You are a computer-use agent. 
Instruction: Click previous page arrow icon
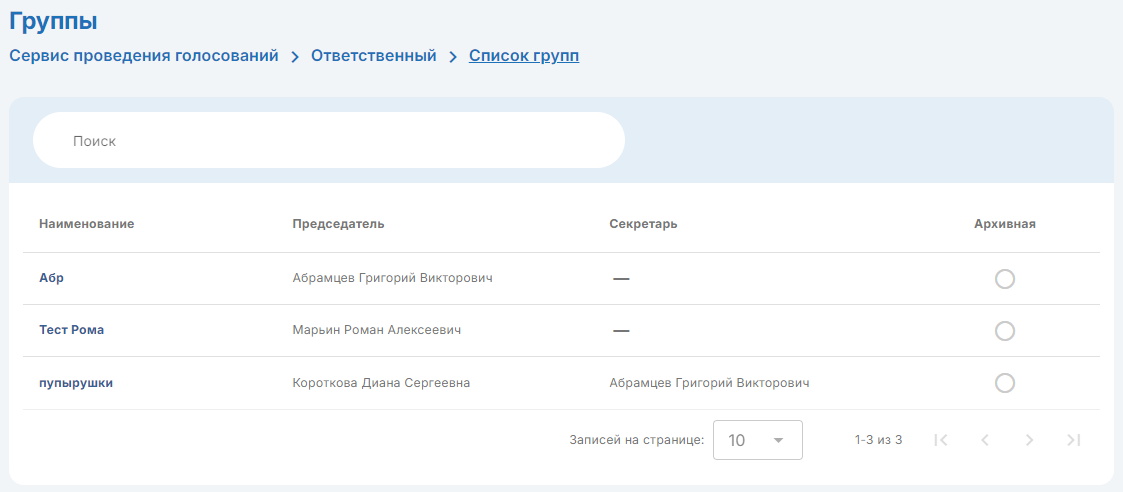pos(985,440)
